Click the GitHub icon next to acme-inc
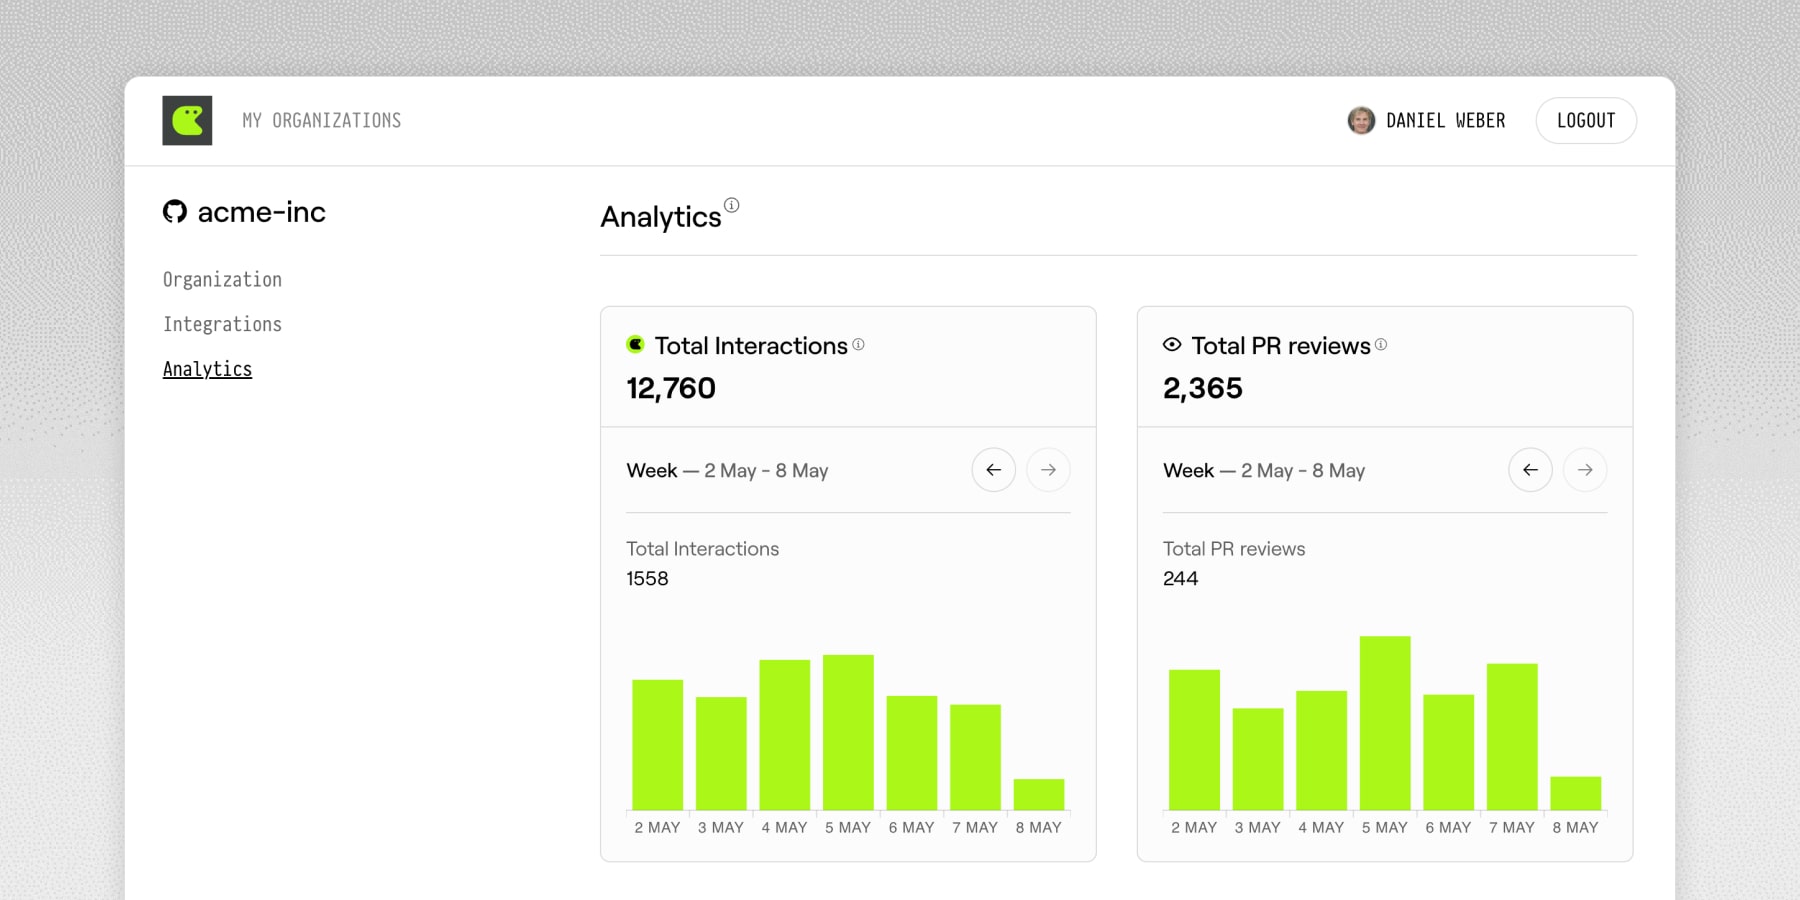 [x=173, y=212]
